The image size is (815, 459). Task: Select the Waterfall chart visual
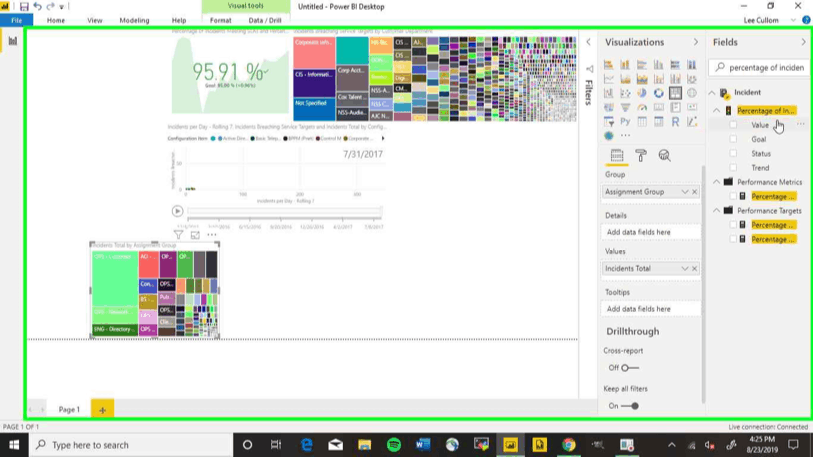point(609,94)
